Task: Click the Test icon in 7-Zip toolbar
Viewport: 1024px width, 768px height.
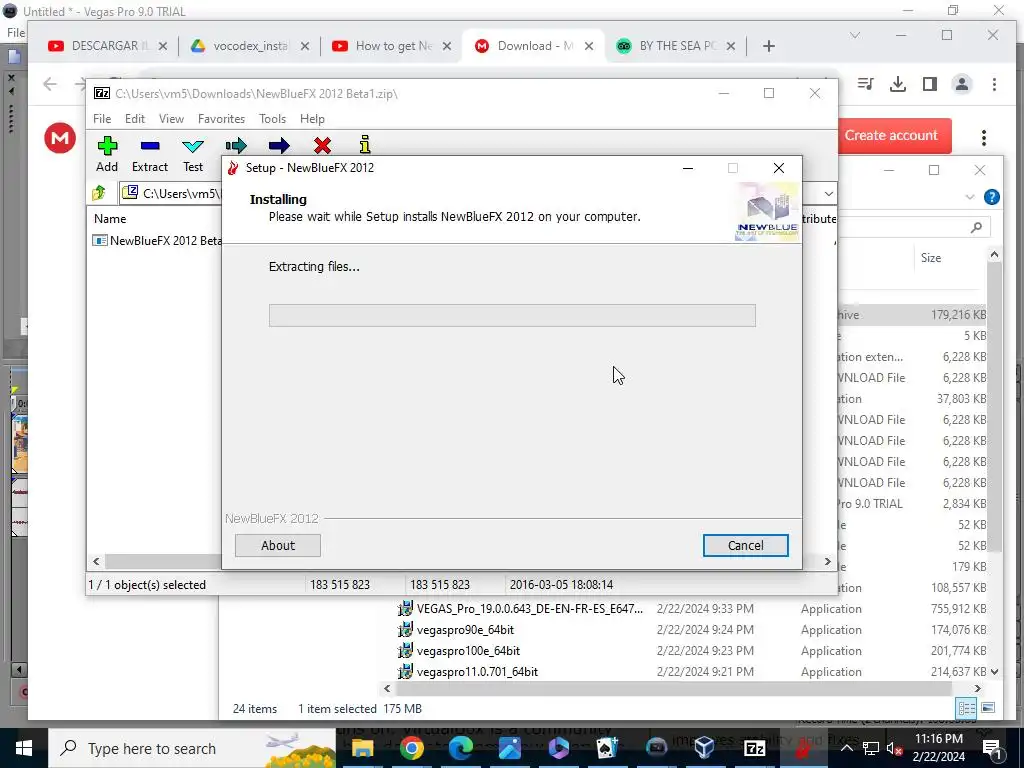Action: click(193, 146)
